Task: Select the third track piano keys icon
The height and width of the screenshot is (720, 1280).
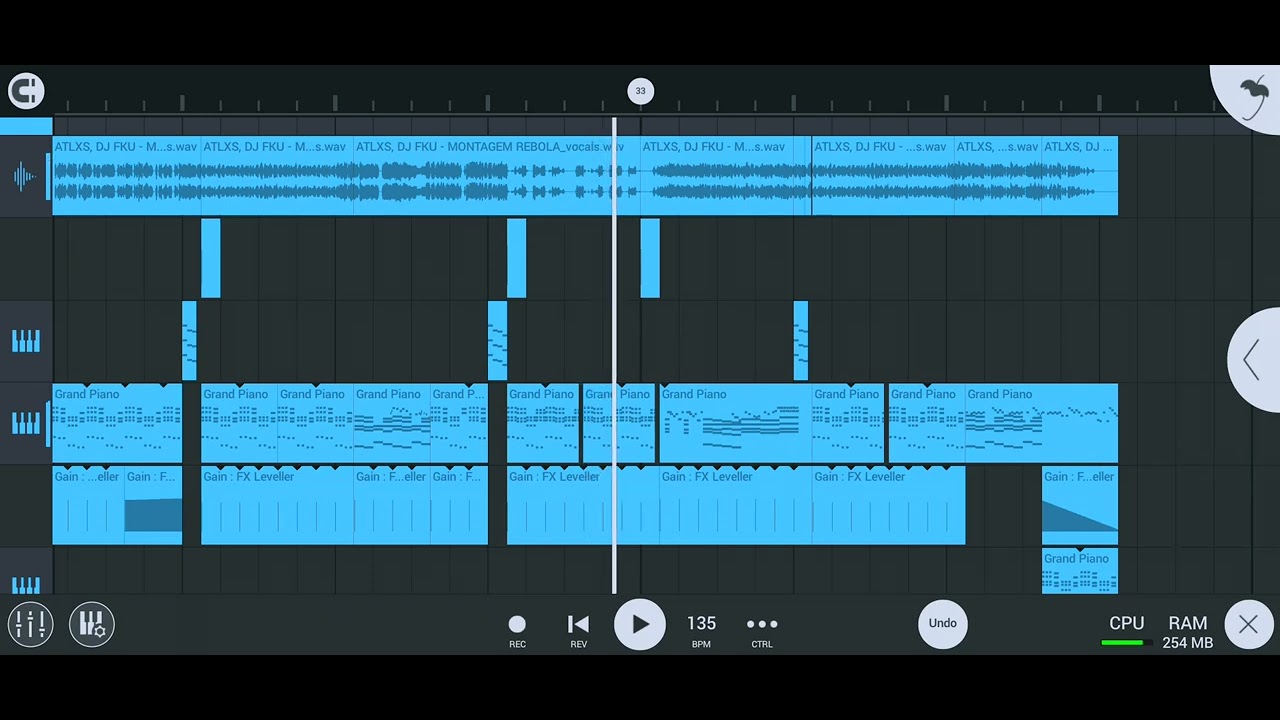Action: [26, 342]
